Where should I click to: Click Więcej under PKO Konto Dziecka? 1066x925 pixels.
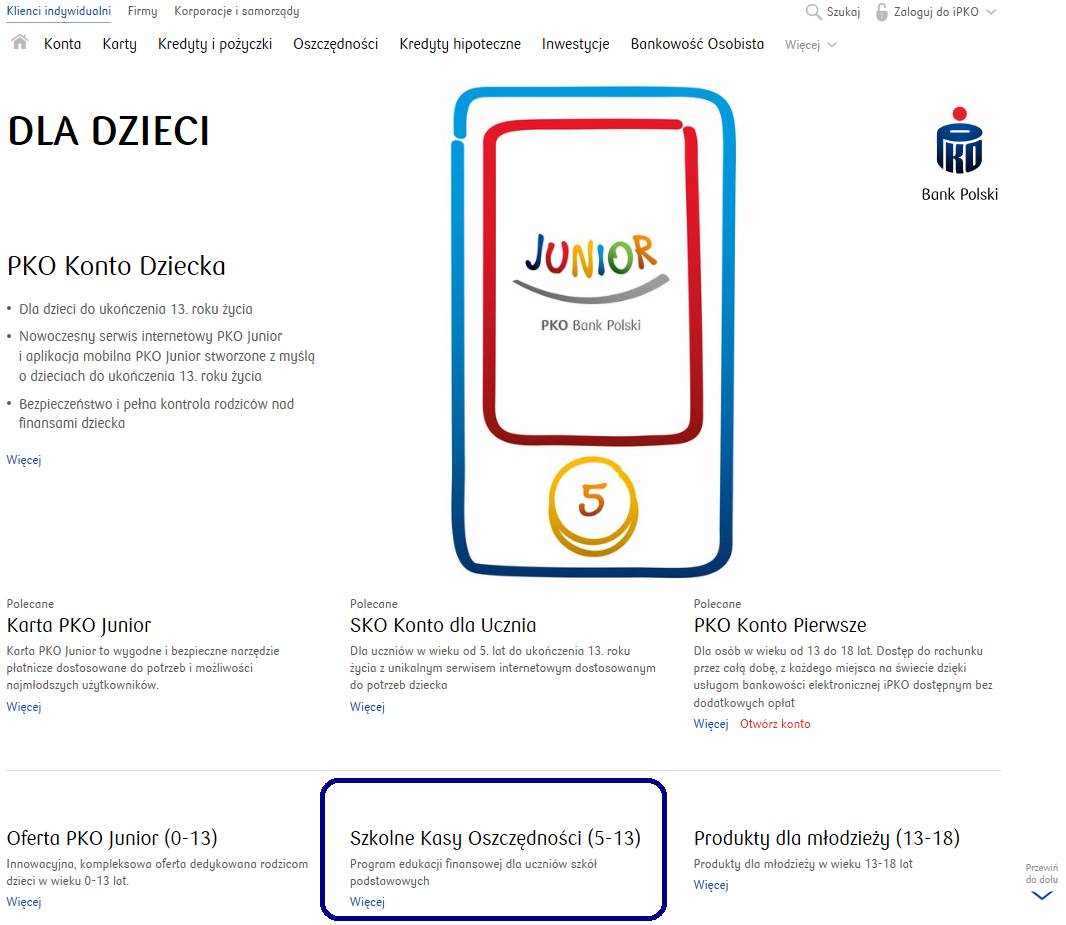(x=24, y=460)
